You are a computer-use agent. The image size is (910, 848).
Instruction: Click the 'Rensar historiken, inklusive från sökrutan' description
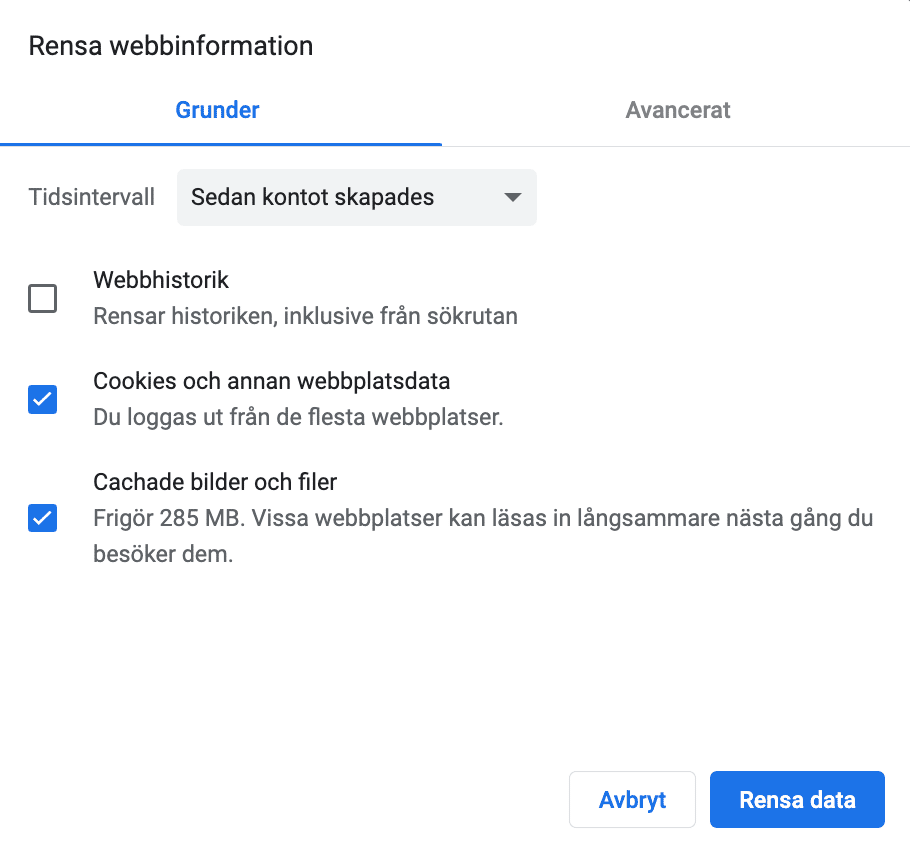pos(305,317)
